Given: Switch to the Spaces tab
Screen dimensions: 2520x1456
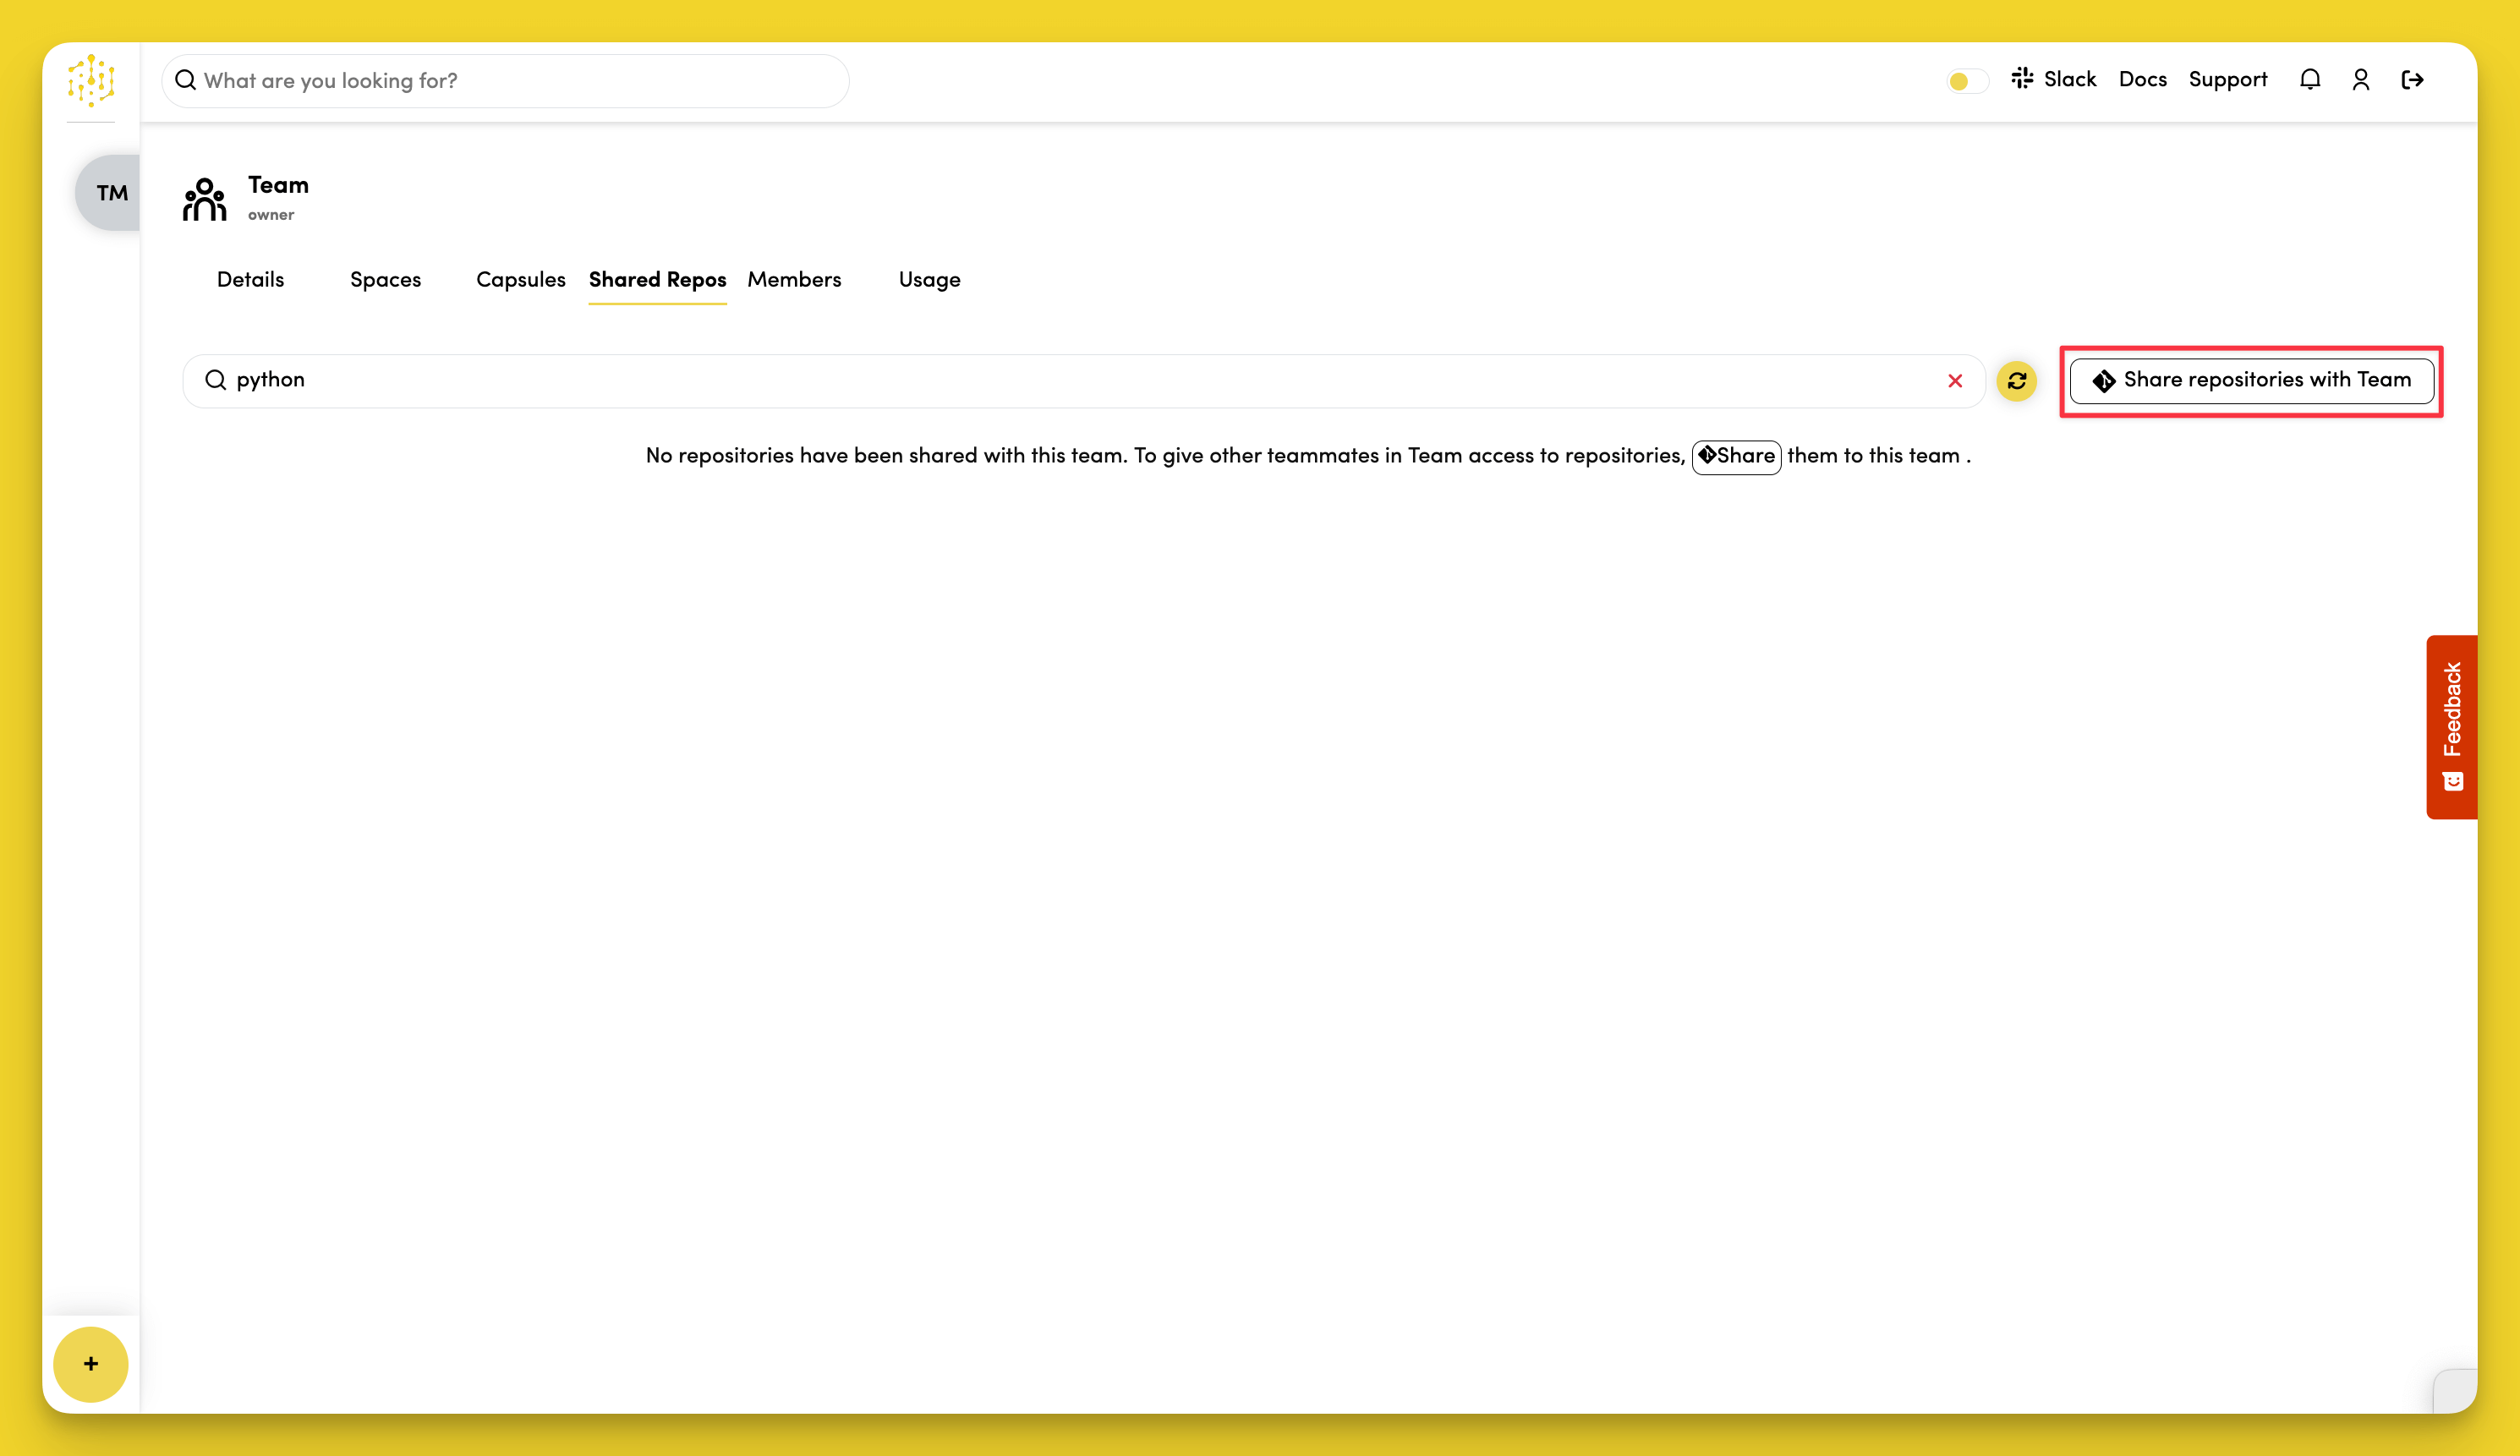Looking at the screenshot, I should (385, 280).
